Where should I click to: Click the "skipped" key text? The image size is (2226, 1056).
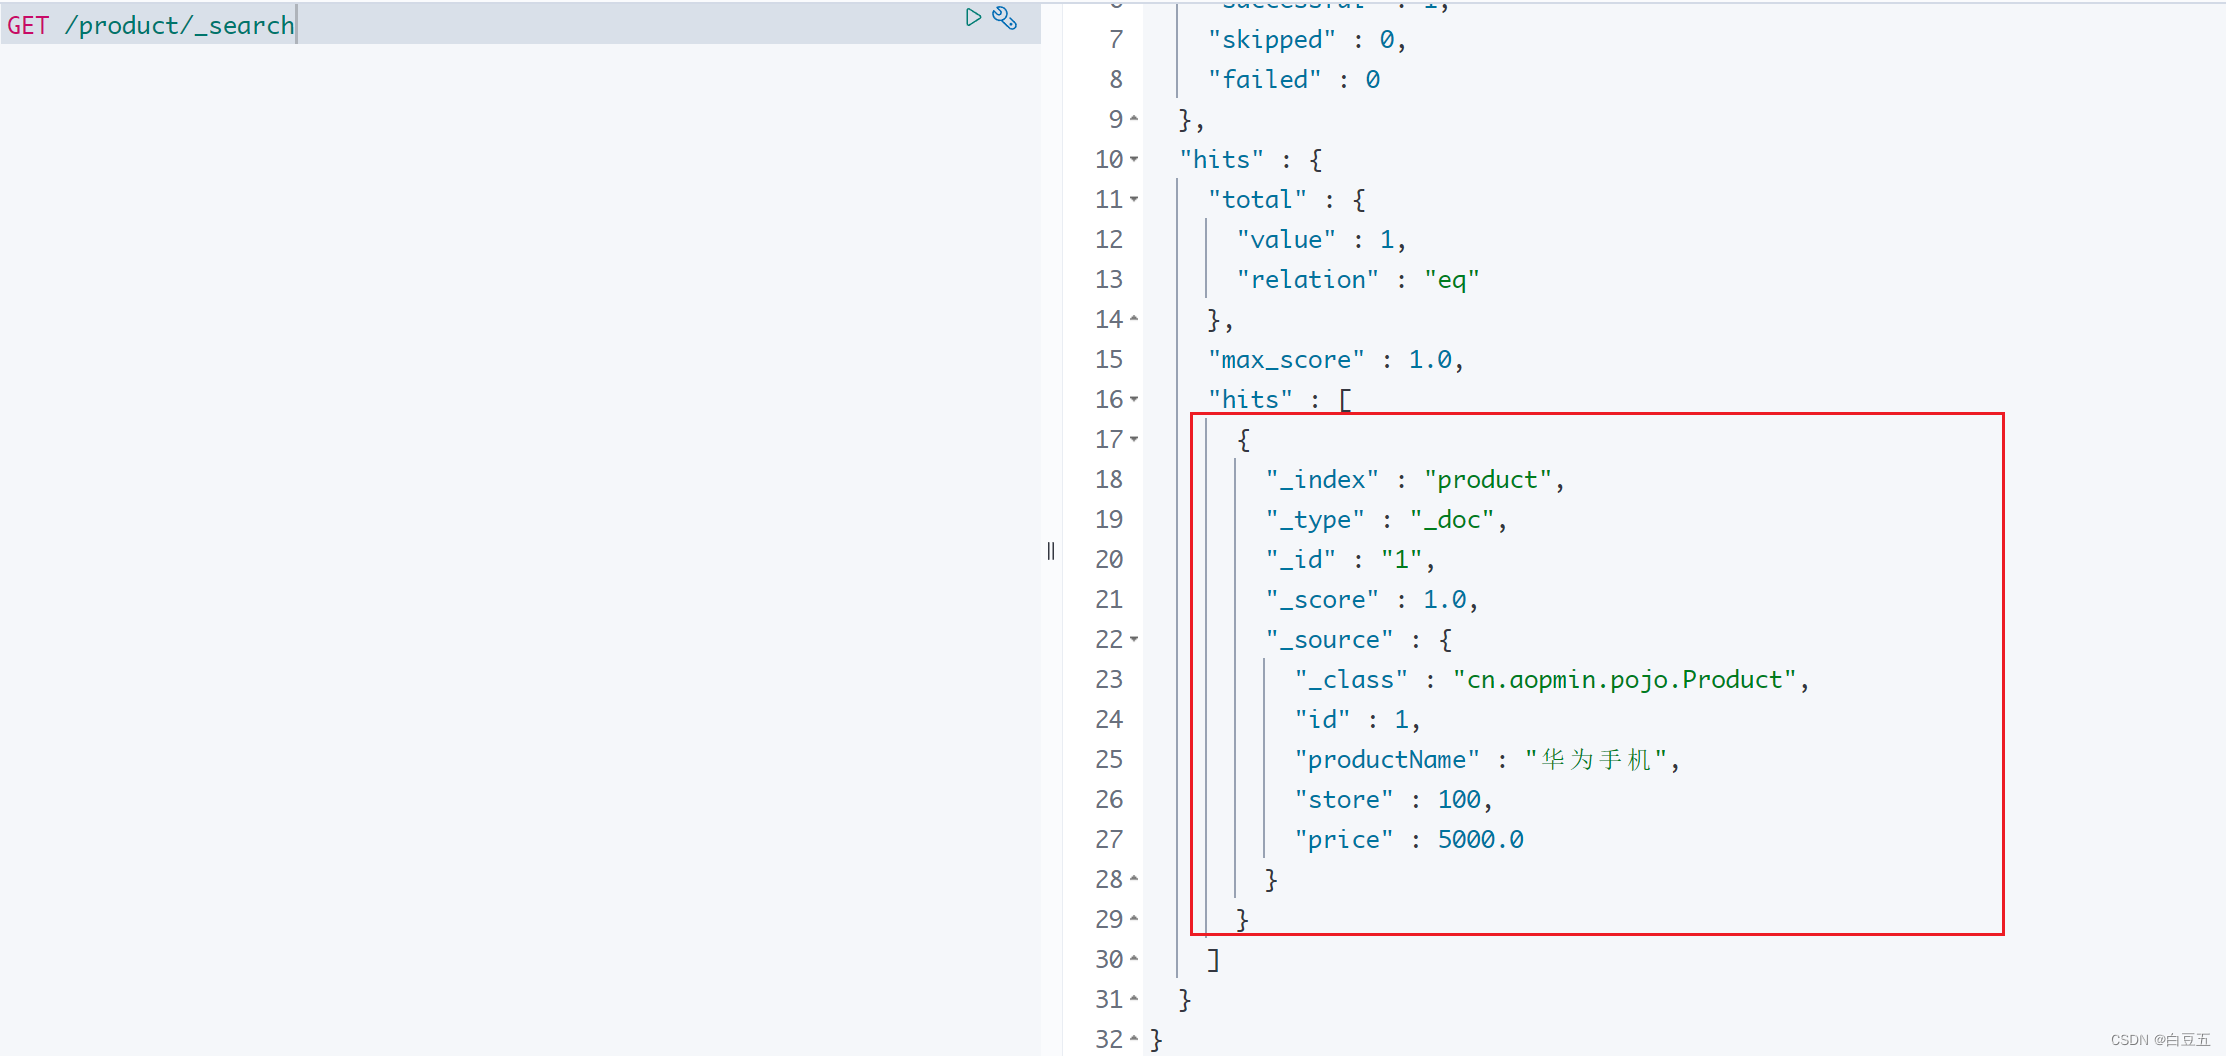(1271, 40)
